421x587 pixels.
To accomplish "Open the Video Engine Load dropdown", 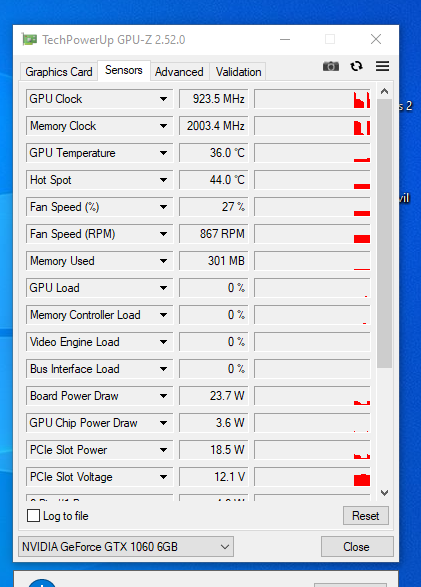I will pyautogui.click(x=163, y=342).
